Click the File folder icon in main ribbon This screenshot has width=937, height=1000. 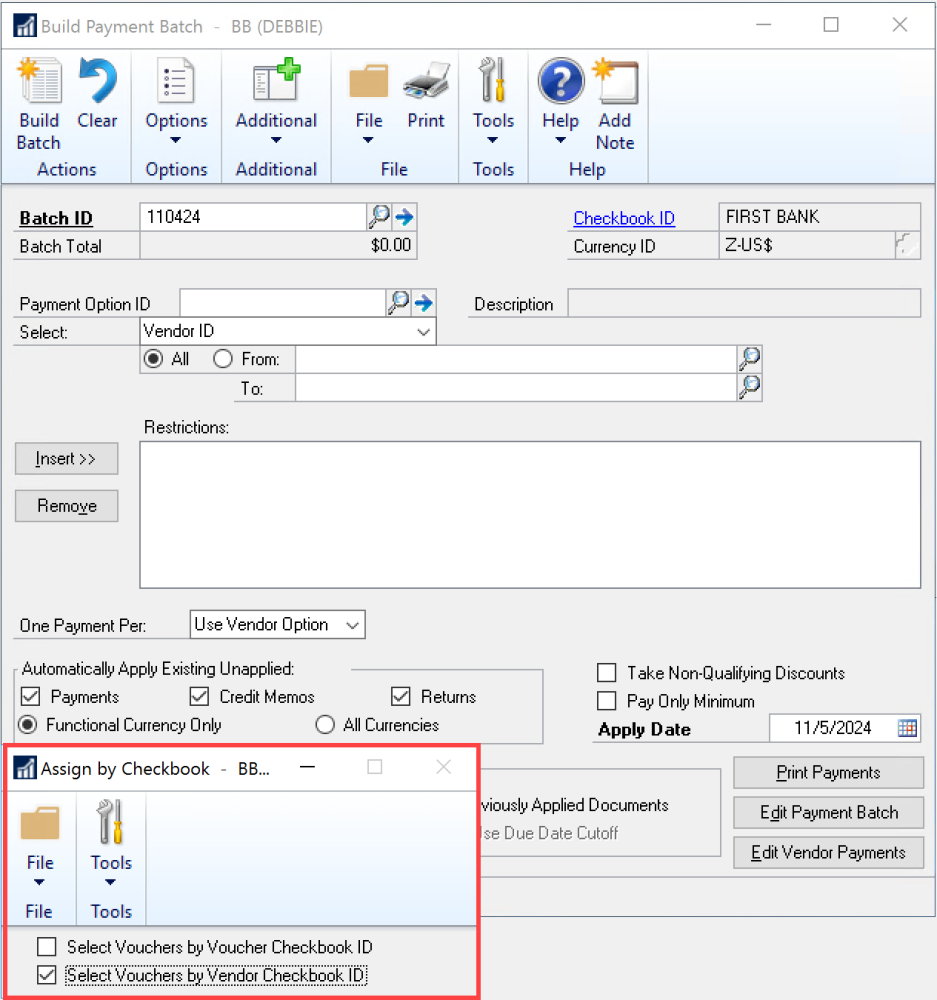tap(369, 81)
